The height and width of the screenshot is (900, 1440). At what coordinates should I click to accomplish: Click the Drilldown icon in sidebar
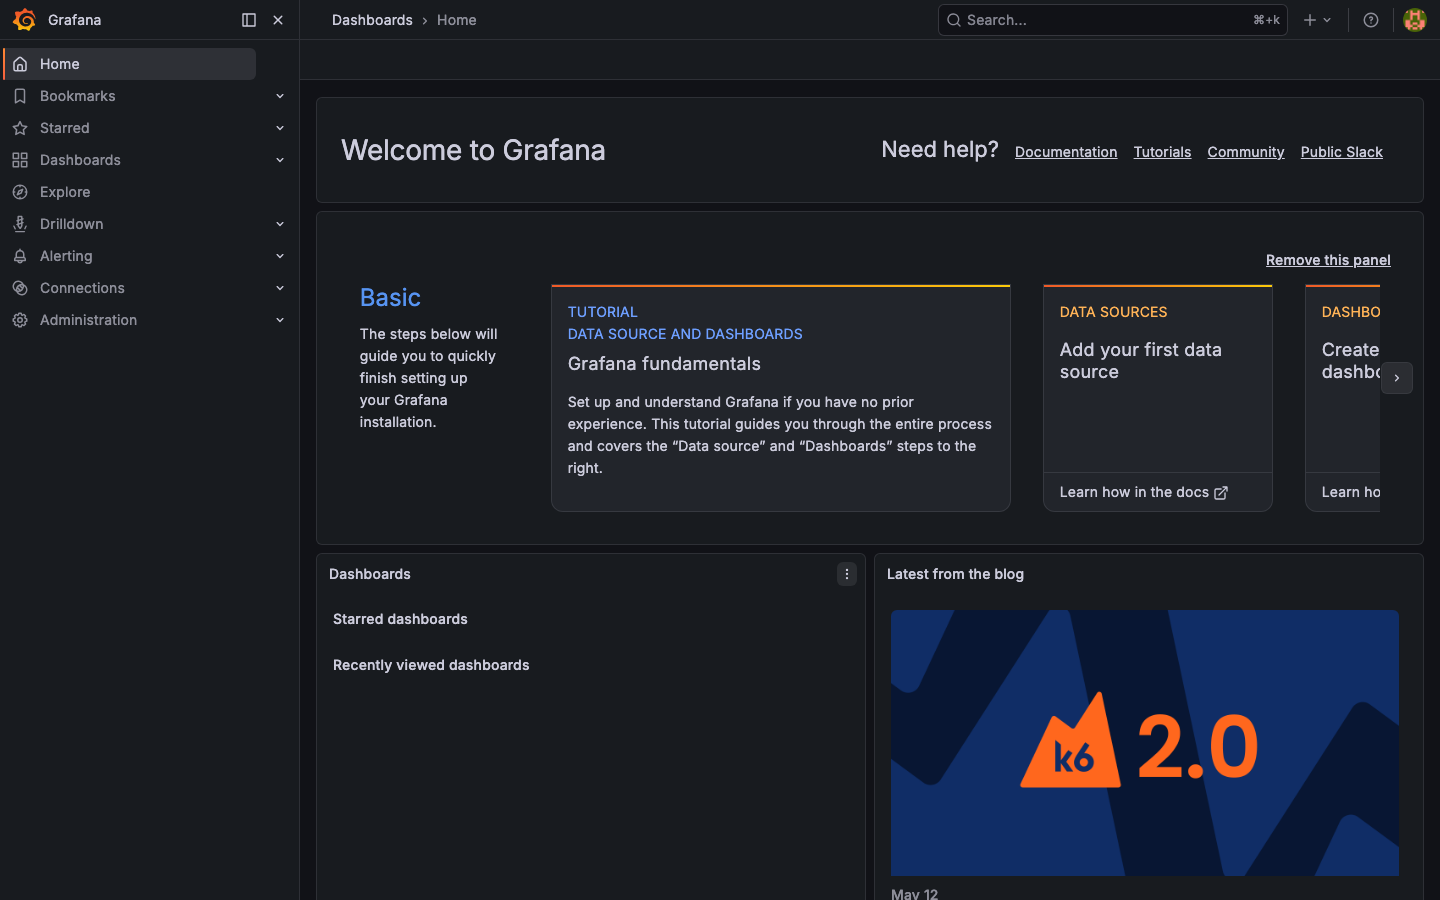point(20,224)
